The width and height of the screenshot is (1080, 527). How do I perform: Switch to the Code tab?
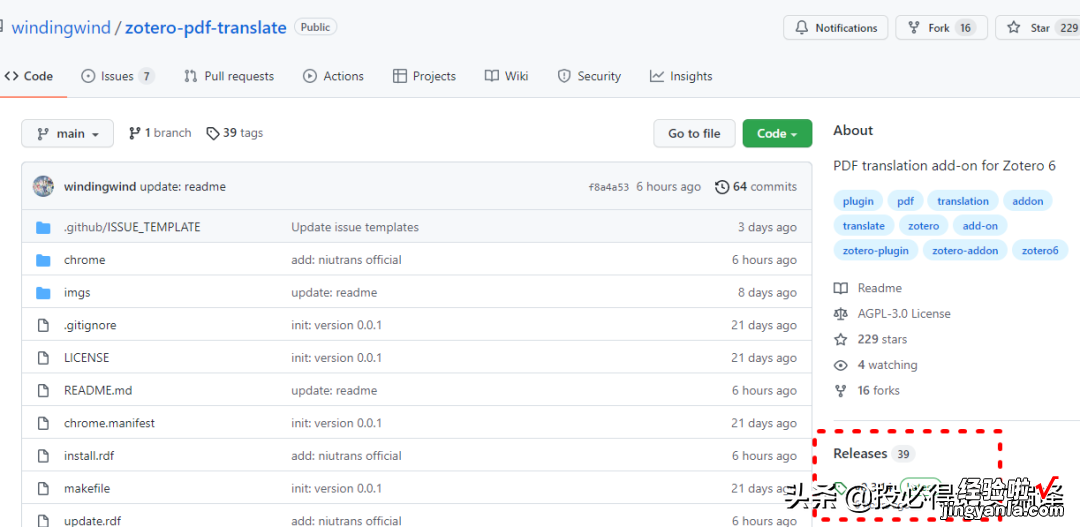click(x=29, y=76)
